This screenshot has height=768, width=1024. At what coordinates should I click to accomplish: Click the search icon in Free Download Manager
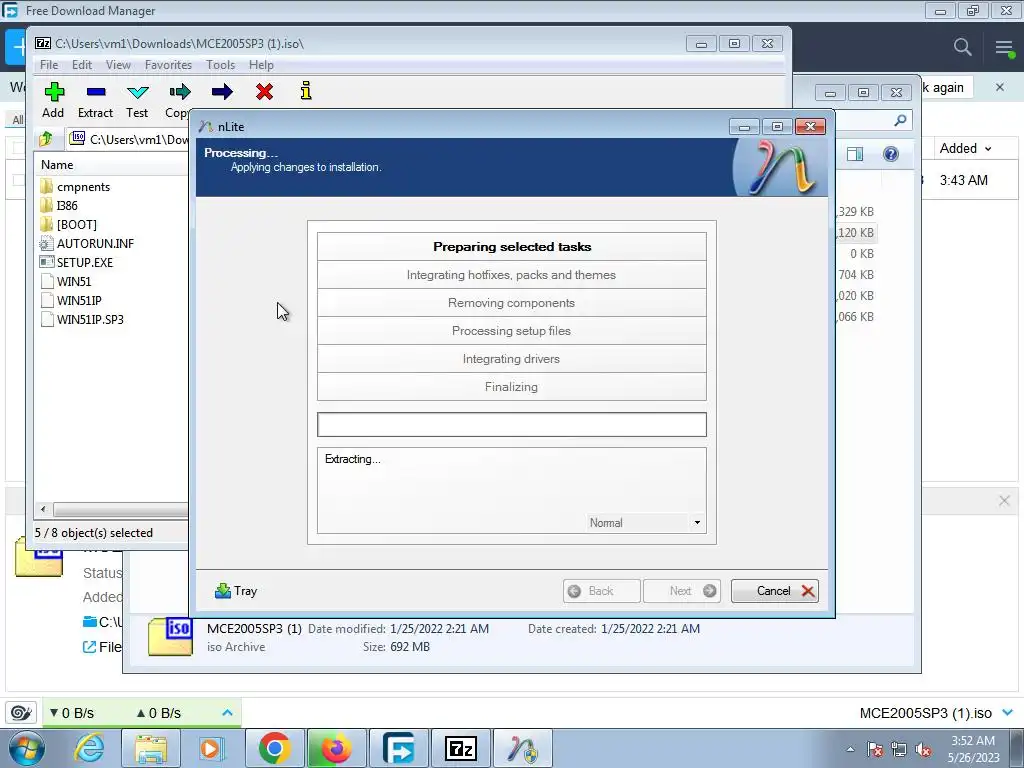click(x=962, y=47)
